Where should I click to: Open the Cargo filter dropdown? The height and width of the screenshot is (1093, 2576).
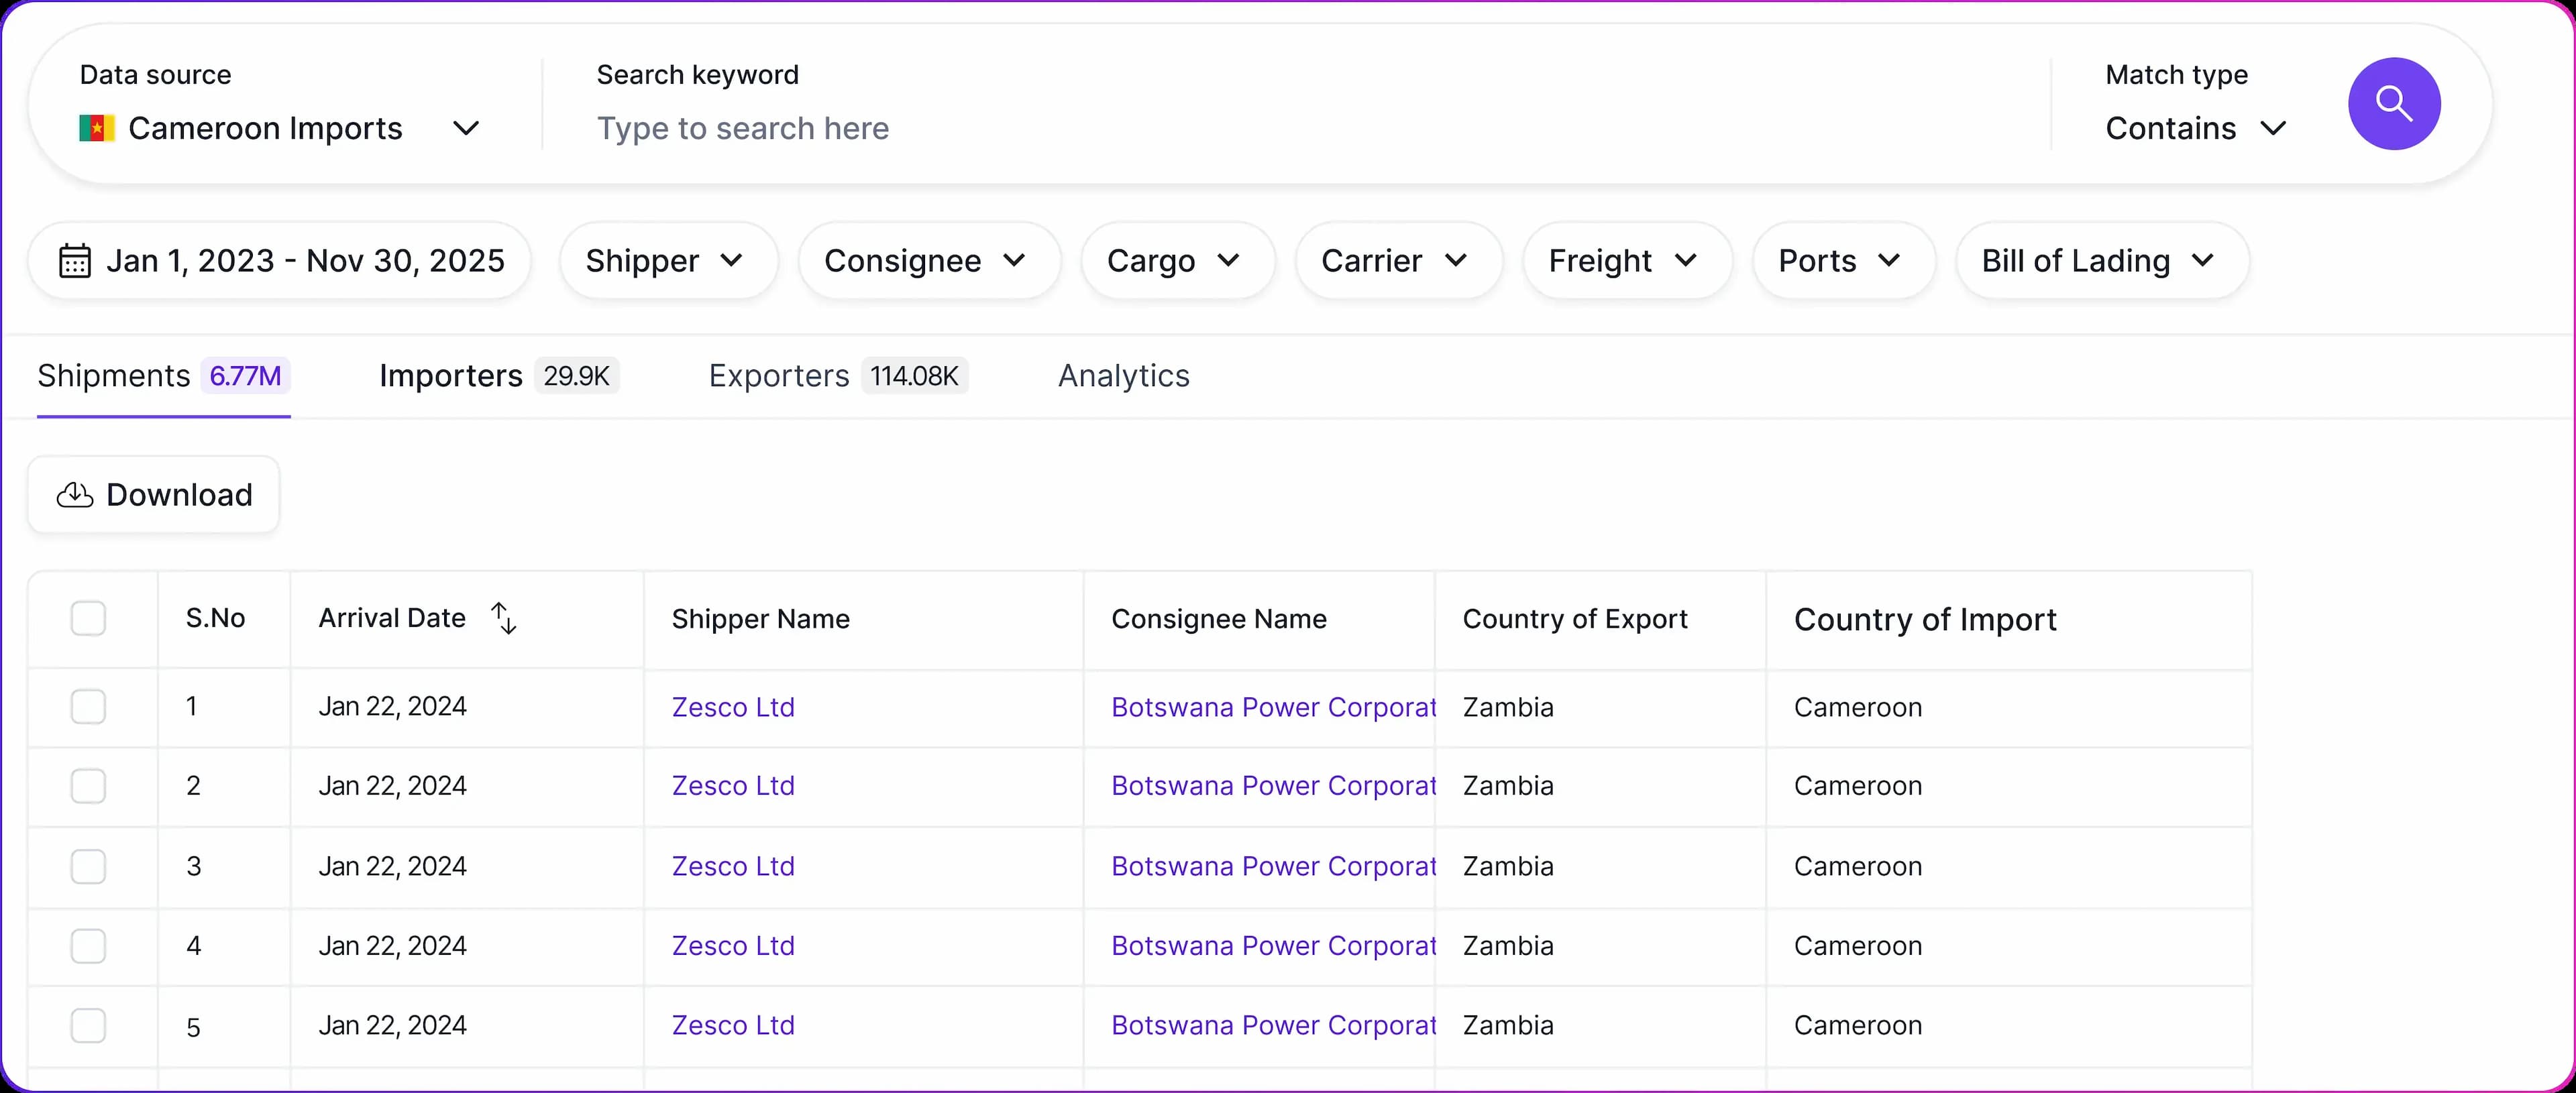click(1176, 261)
